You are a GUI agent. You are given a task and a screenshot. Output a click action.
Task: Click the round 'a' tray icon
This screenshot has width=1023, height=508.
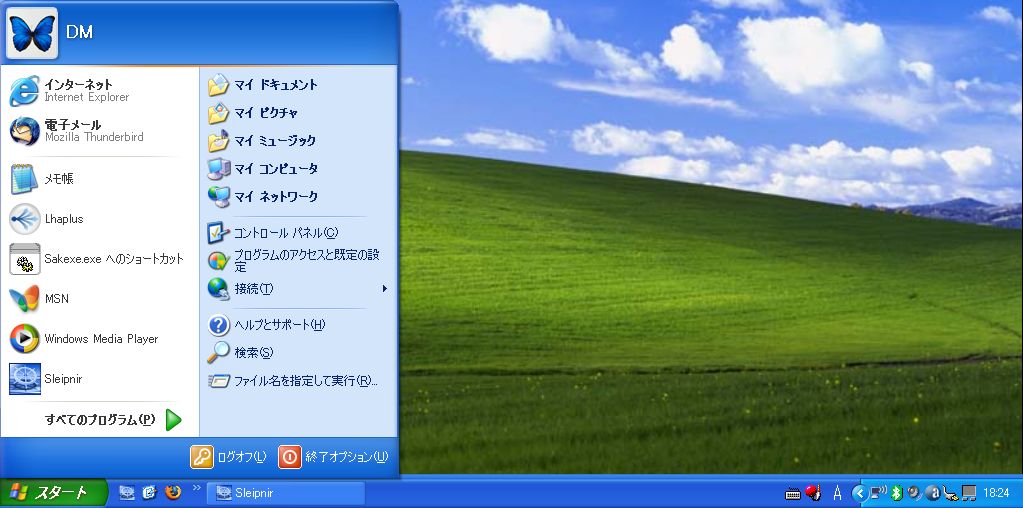(932, 493)
